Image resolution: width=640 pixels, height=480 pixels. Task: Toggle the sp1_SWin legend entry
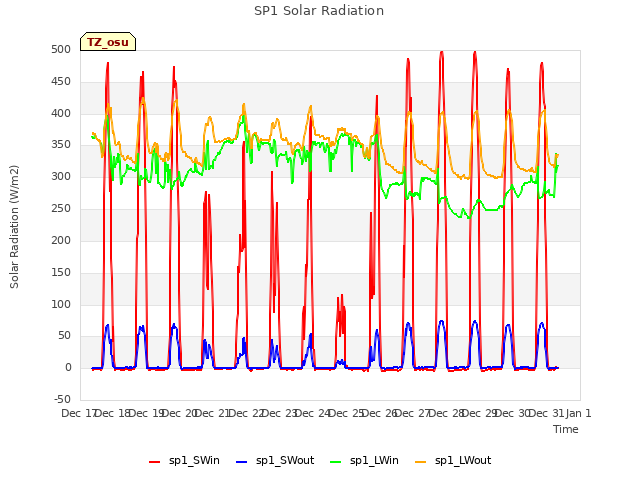coord(184,460)
